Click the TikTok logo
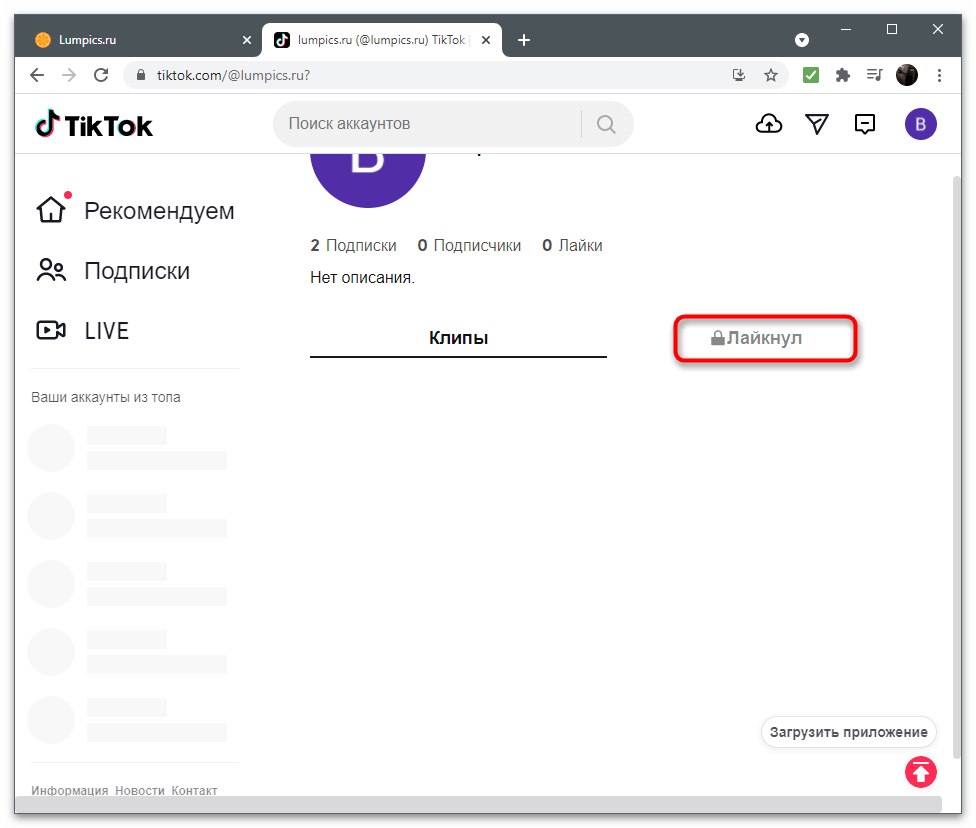Image resolution: width=976 pixels, height=828 pixels. (x=94, y=125)
